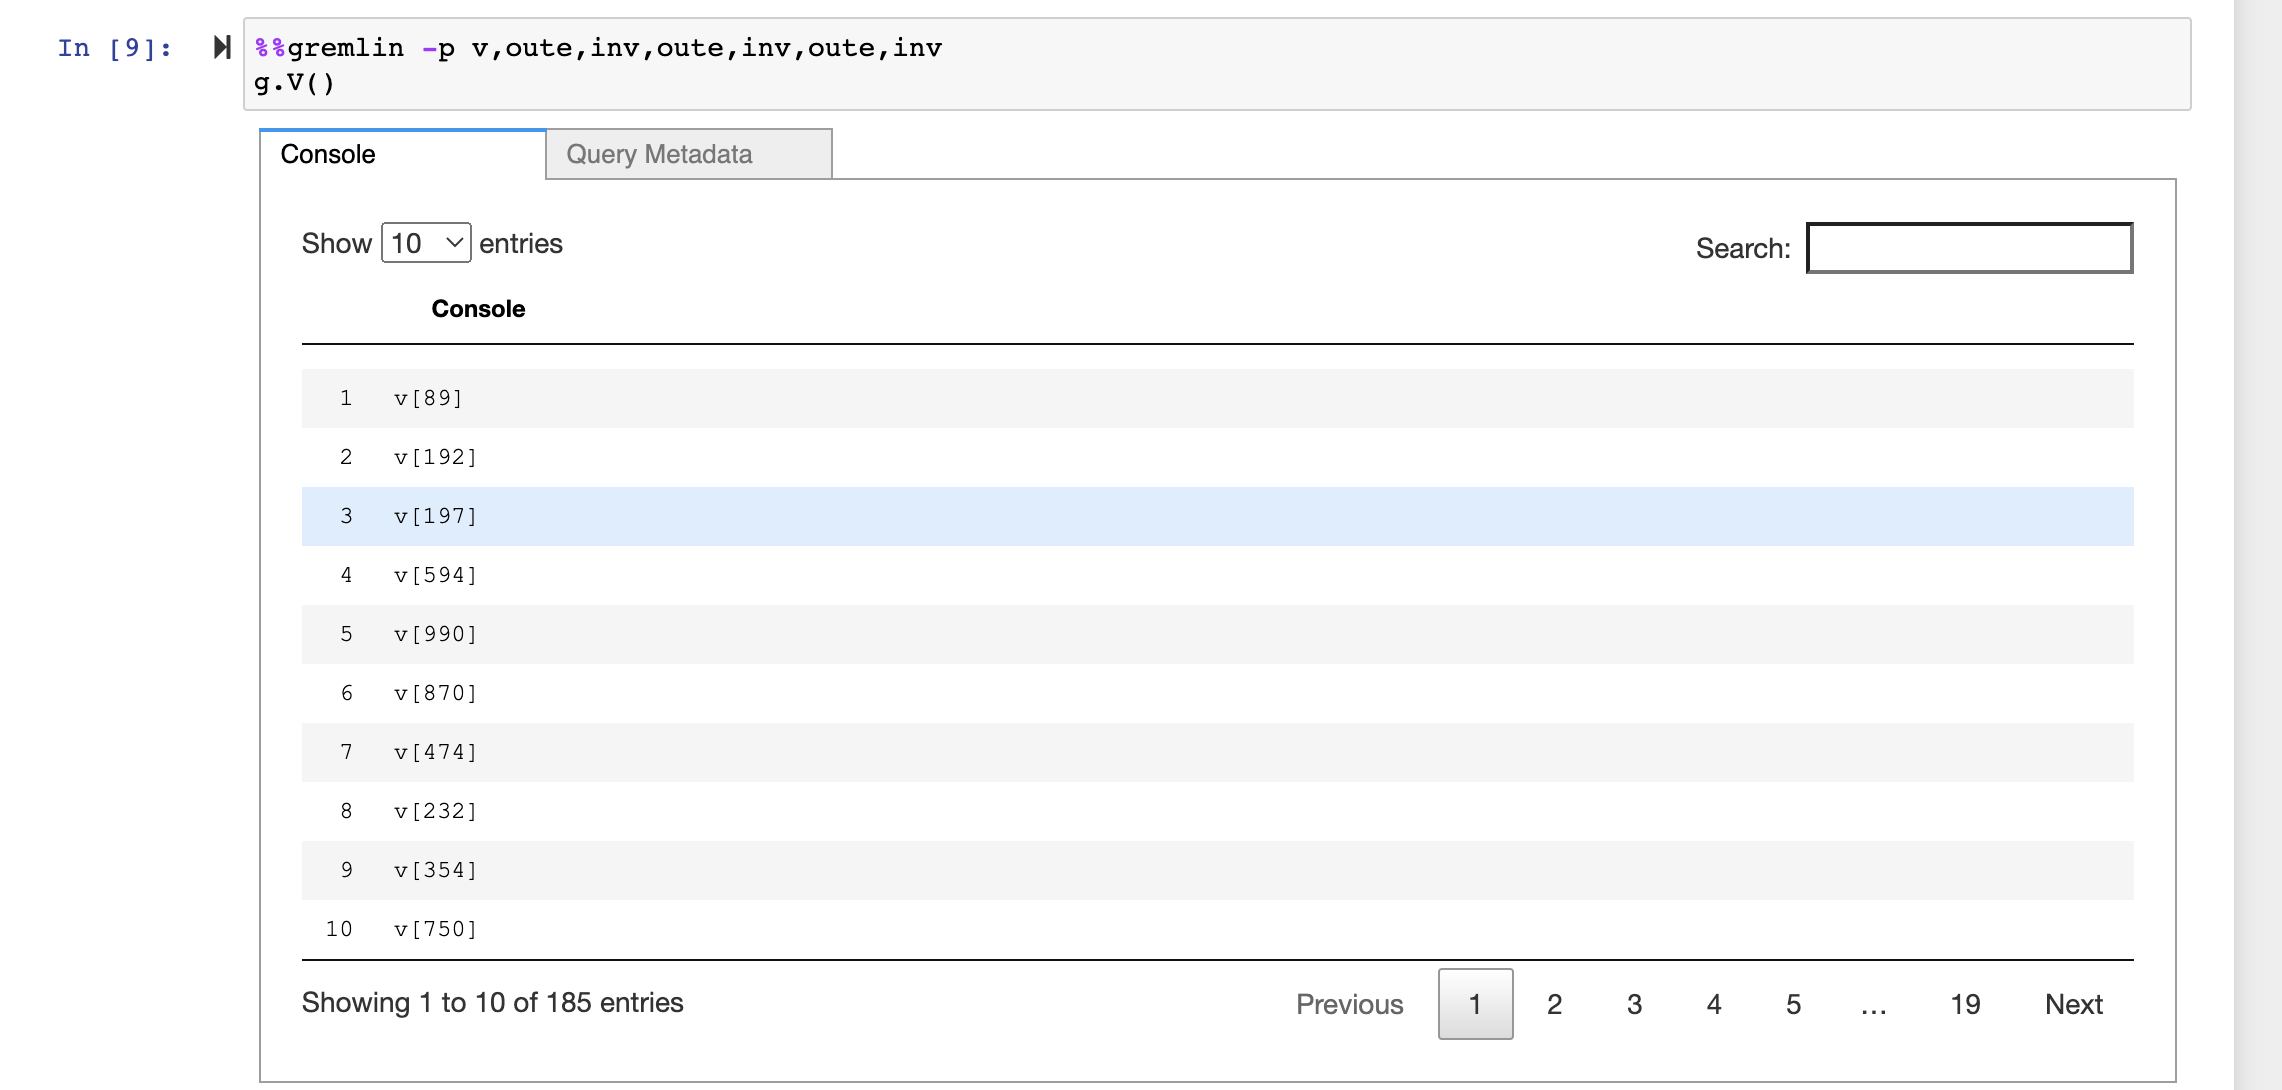Switch to the Query Metadata tab
Screen dimensions: 2282x1090
tap(659, 154)
